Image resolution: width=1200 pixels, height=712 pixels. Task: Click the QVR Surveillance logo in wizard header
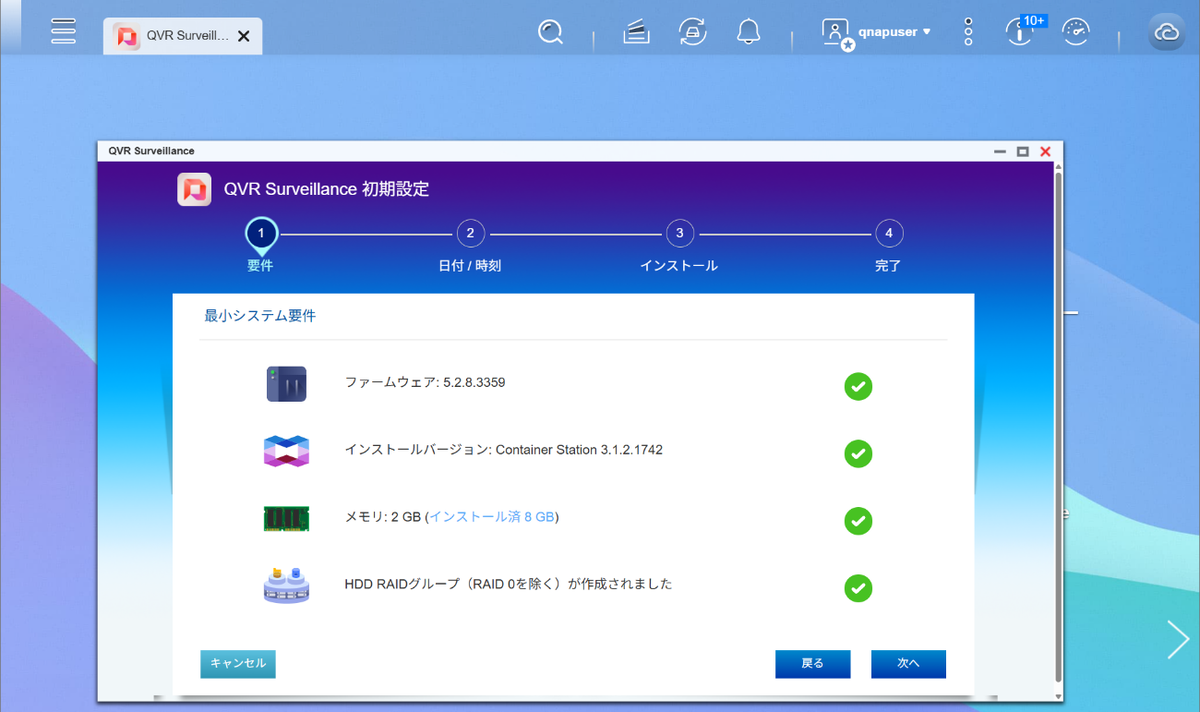click(194, 189)
